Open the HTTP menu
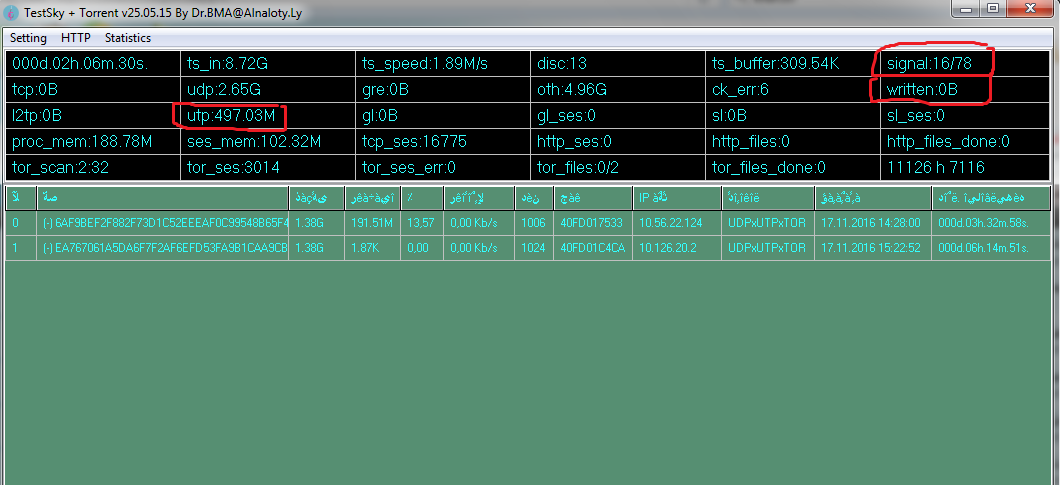The height and width of the screenshot is (485, 1060). pyautogui.click(x=75, y=38)
